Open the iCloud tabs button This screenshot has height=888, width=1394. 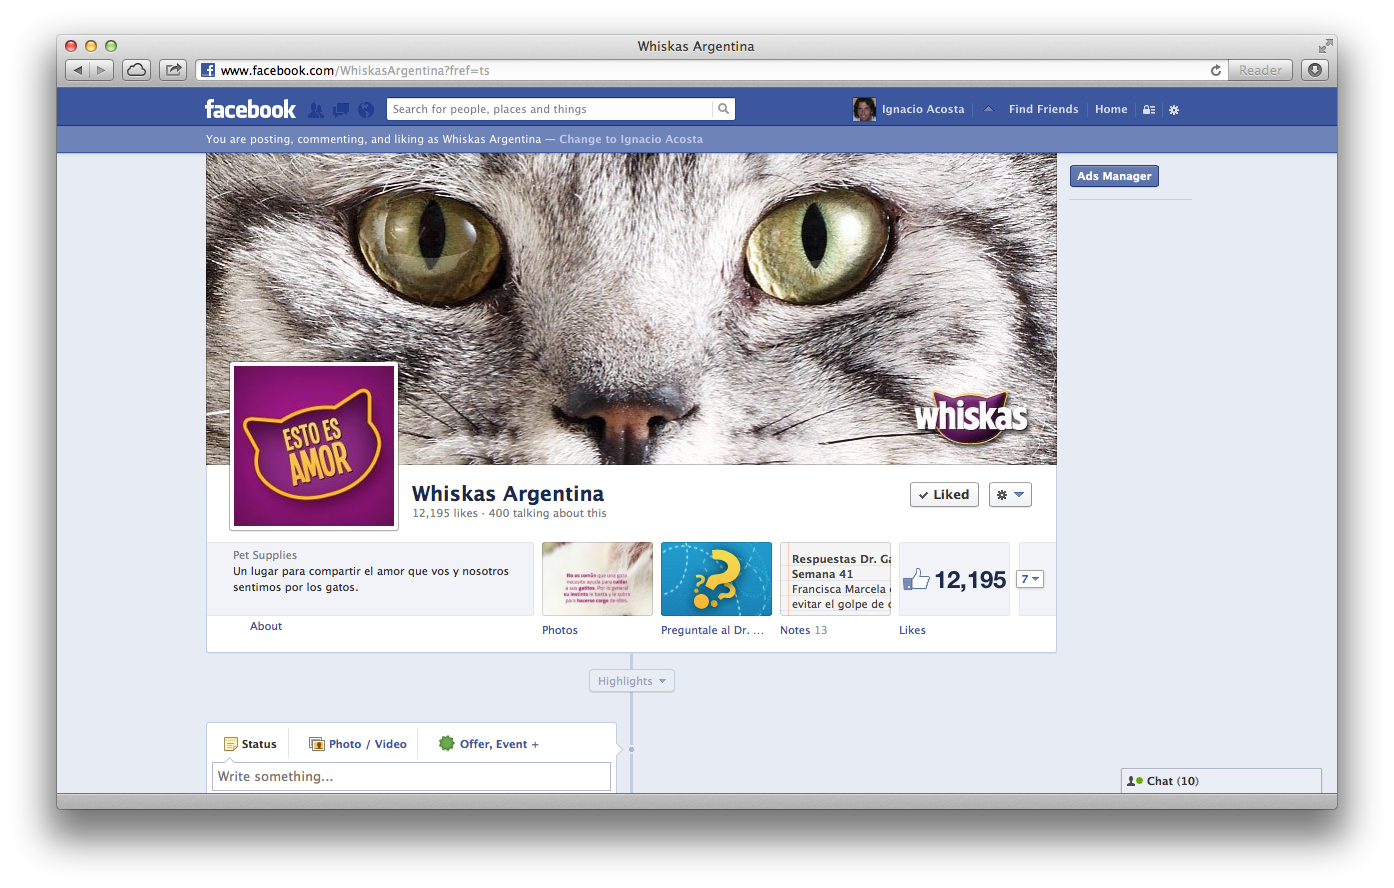tap(136, 70)
